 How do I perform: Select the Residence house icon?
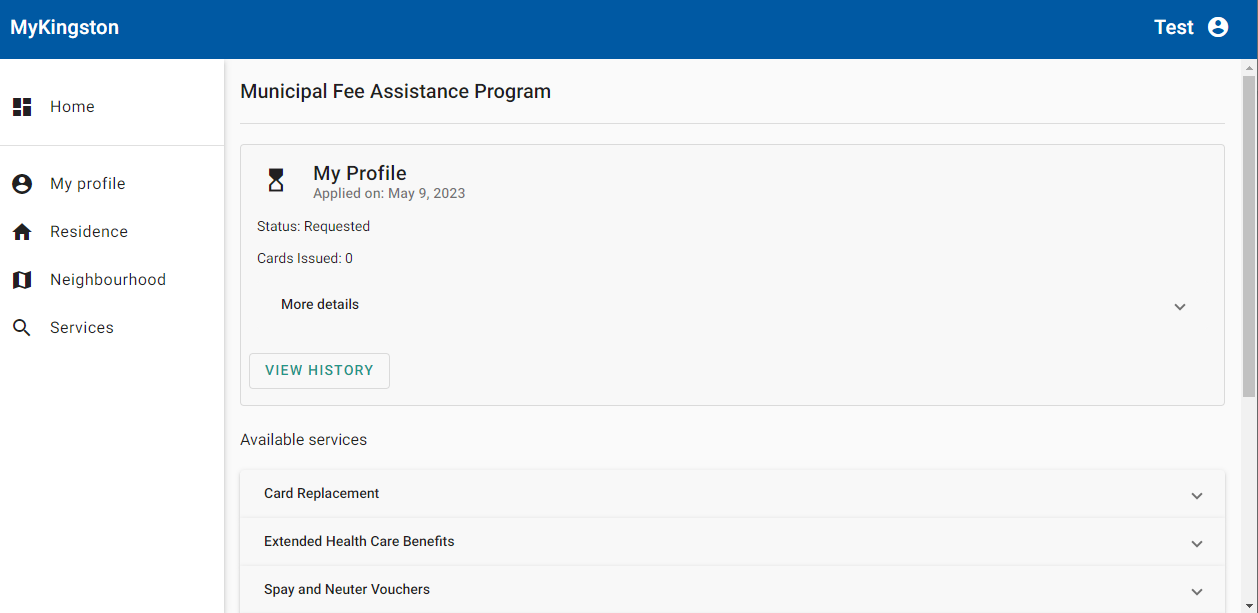pyautogui.click(x=21, y=231)
